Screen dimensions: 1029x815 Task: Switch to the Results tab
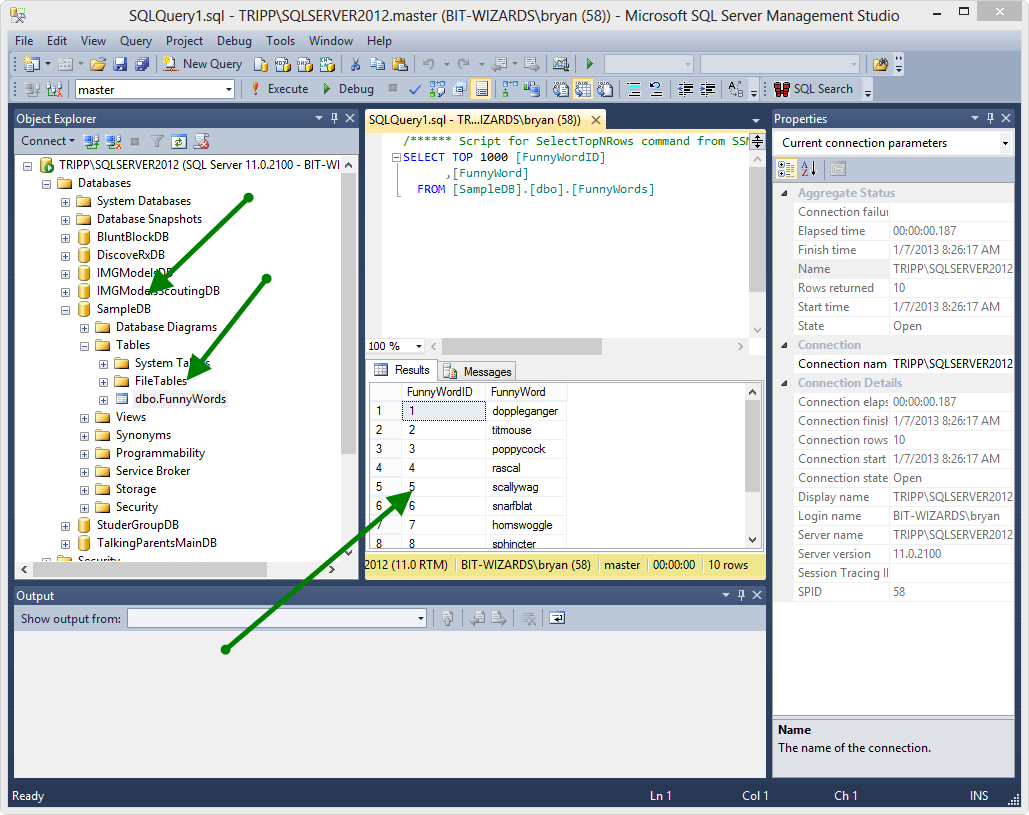[402, 370]
